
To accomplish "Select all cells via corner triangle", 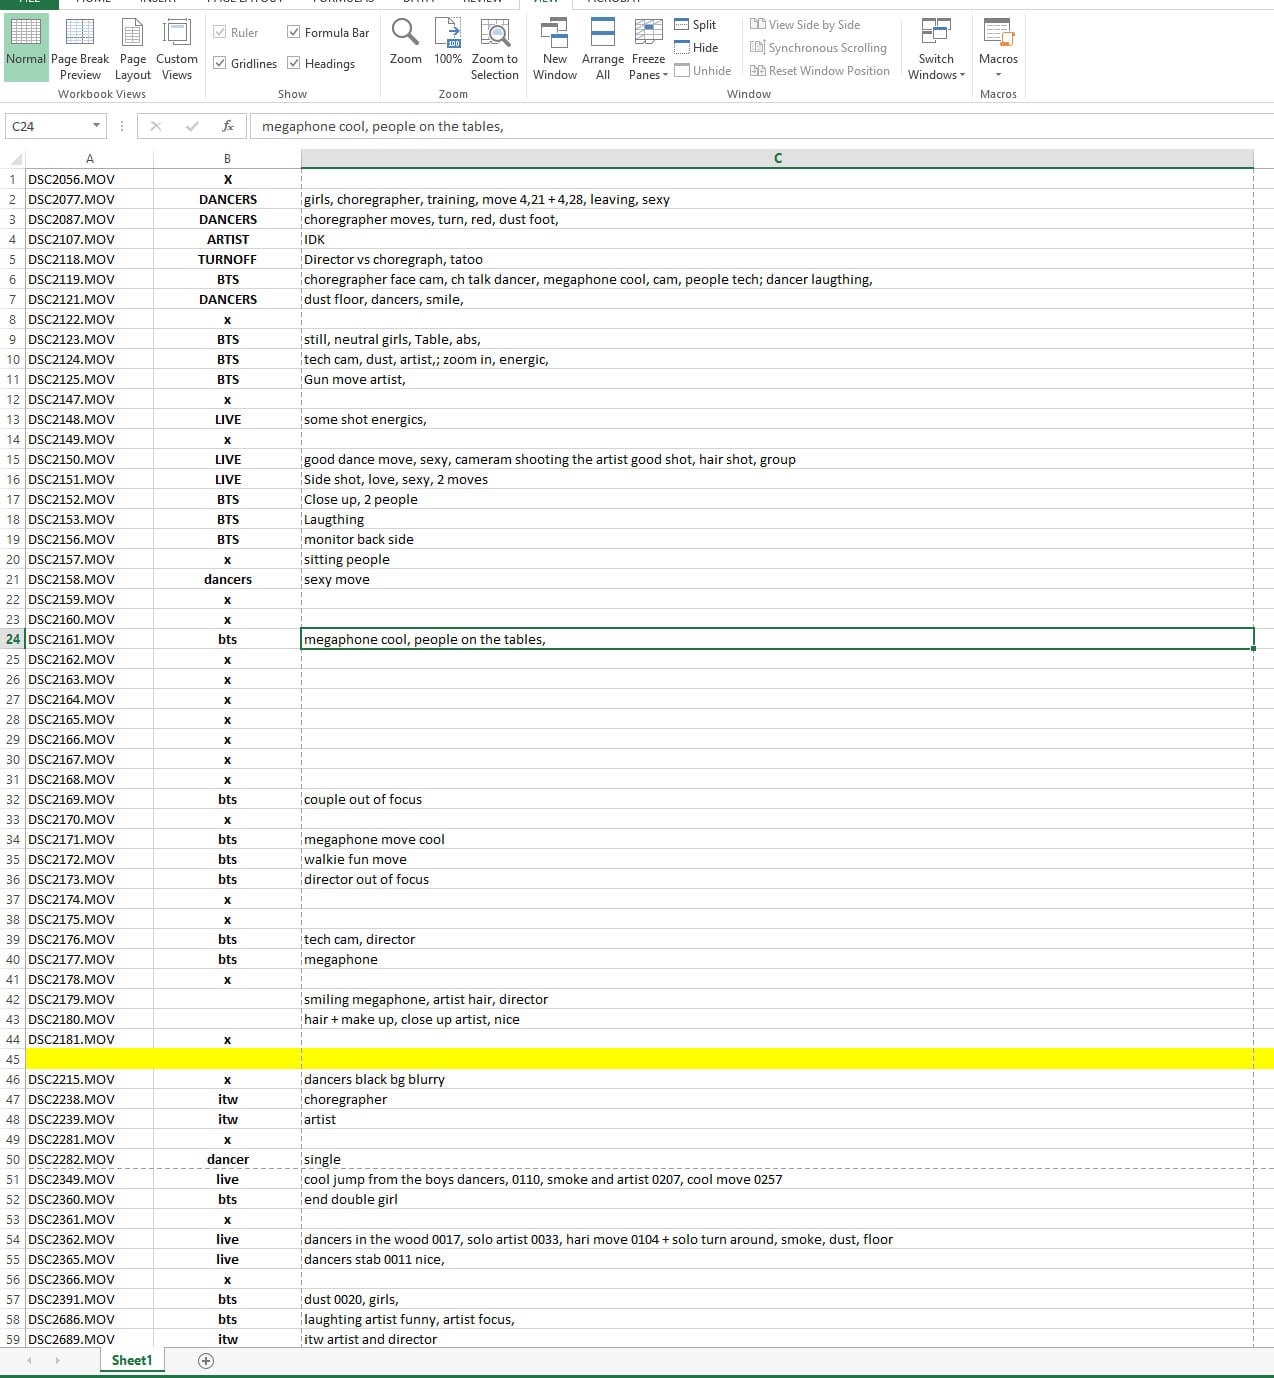I will pos(15,159).
